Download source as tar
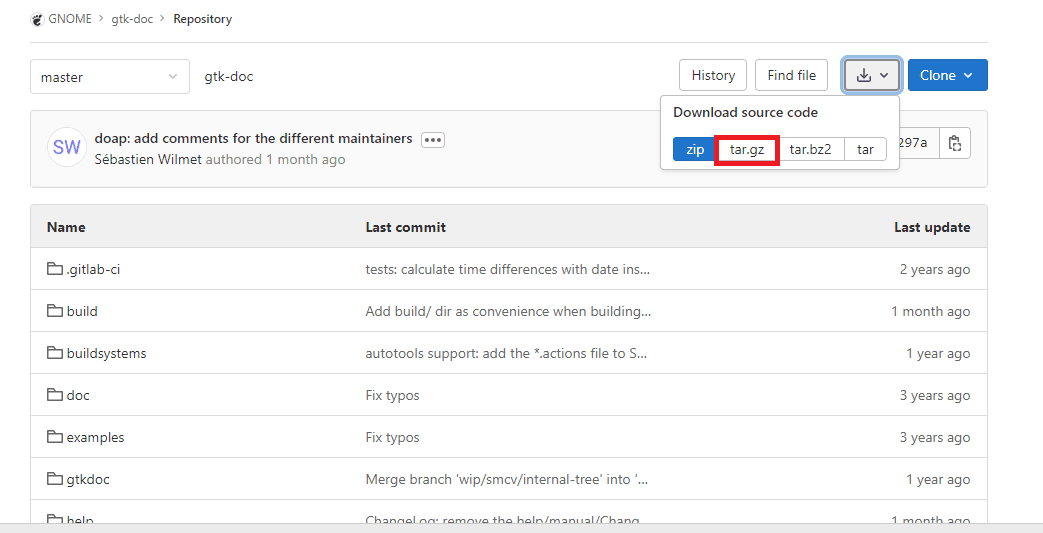 click(x=865, y=149)
